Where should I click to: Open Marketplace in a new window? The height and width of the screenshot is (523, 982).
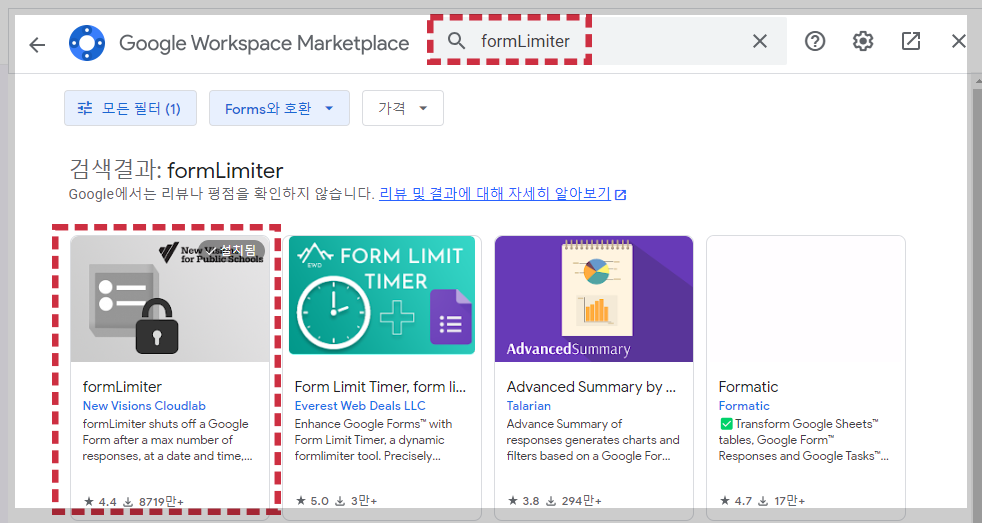pyautogui.click(x=911, y=41)
